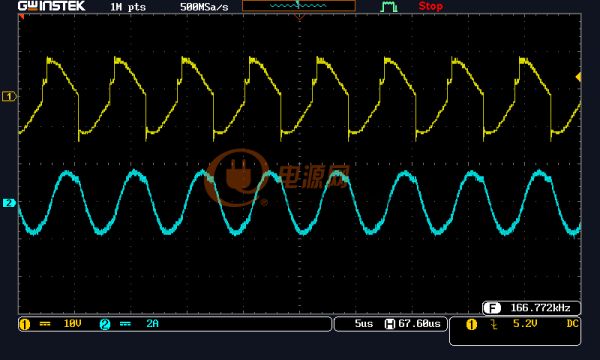600x360 pixels.
Task: Click the yellow channel 1 badge in bottom bar
Action: (x=24, y=324)
